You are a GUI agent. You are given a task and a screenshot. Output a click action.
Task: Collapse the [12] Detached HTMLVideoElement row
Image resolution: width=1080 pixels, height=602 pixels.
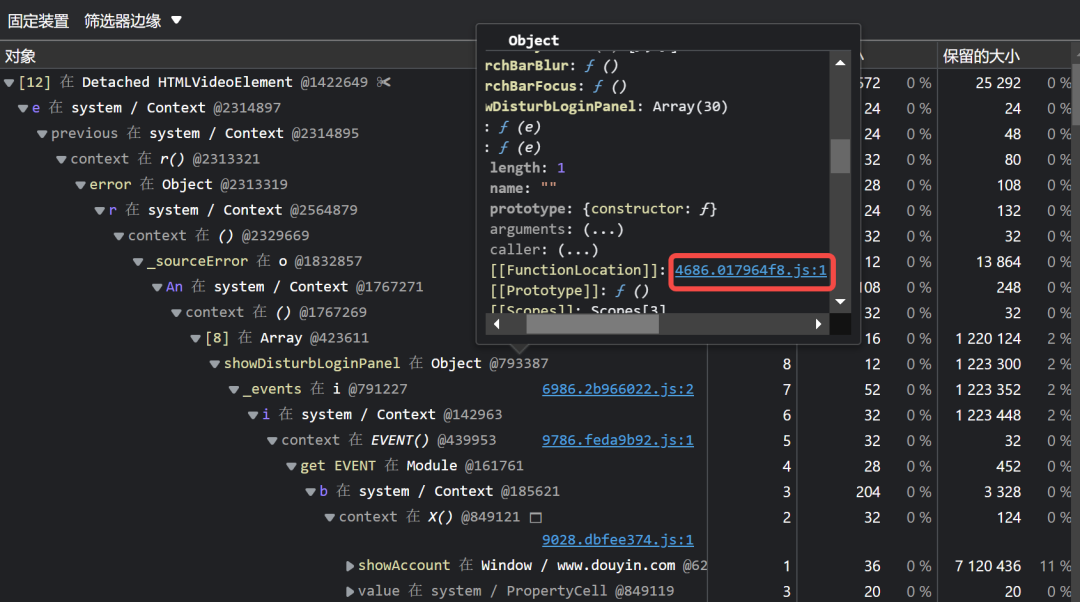tap(9, 83)
